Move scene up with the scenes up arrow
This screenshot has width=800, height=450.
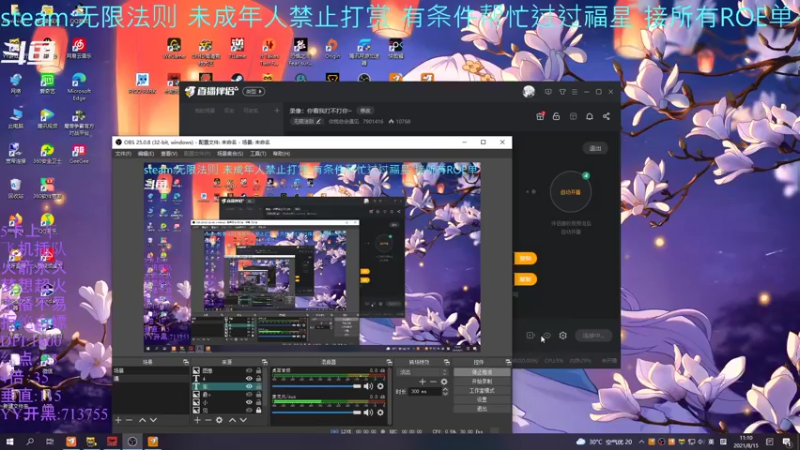(x=142, y=420)
